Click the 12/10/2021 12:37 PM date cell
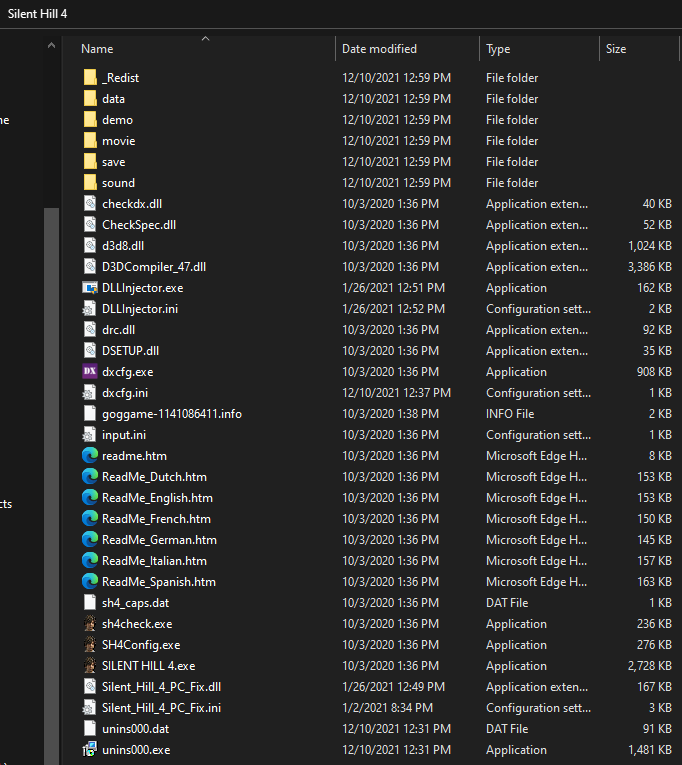The width and height of the screenshot is (682, 765). [x=397, y=393]
